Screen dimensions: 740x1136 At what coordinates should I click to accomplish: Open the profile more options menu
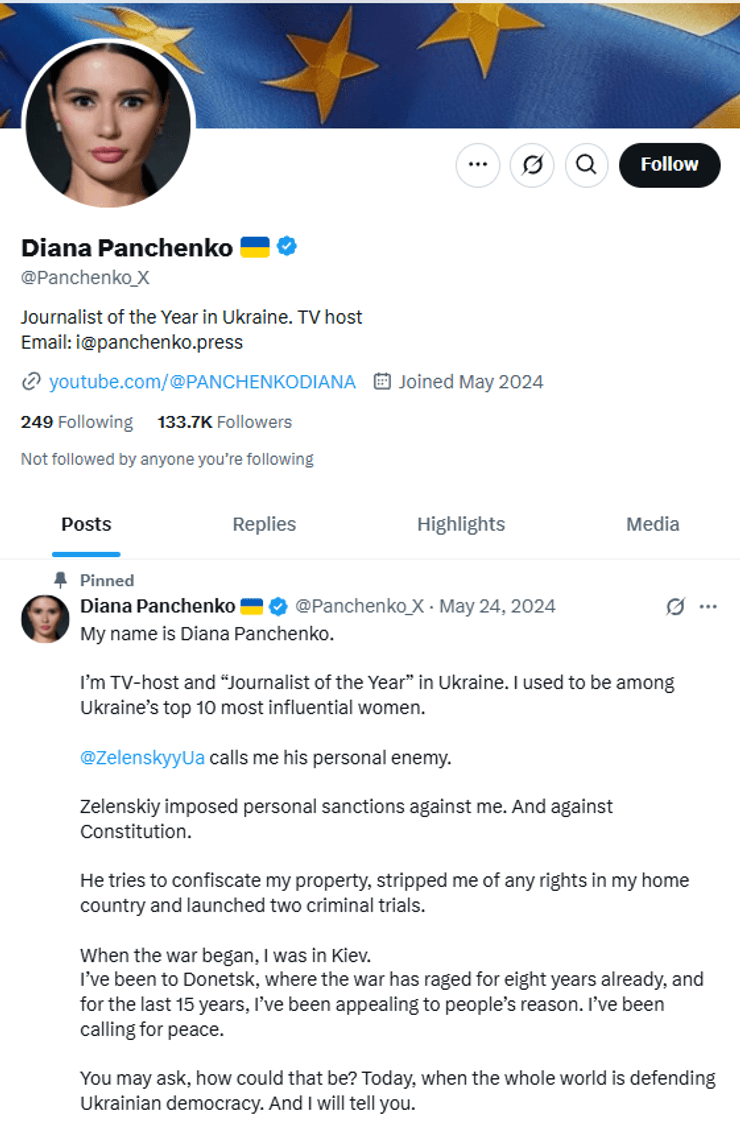point(477,165)
